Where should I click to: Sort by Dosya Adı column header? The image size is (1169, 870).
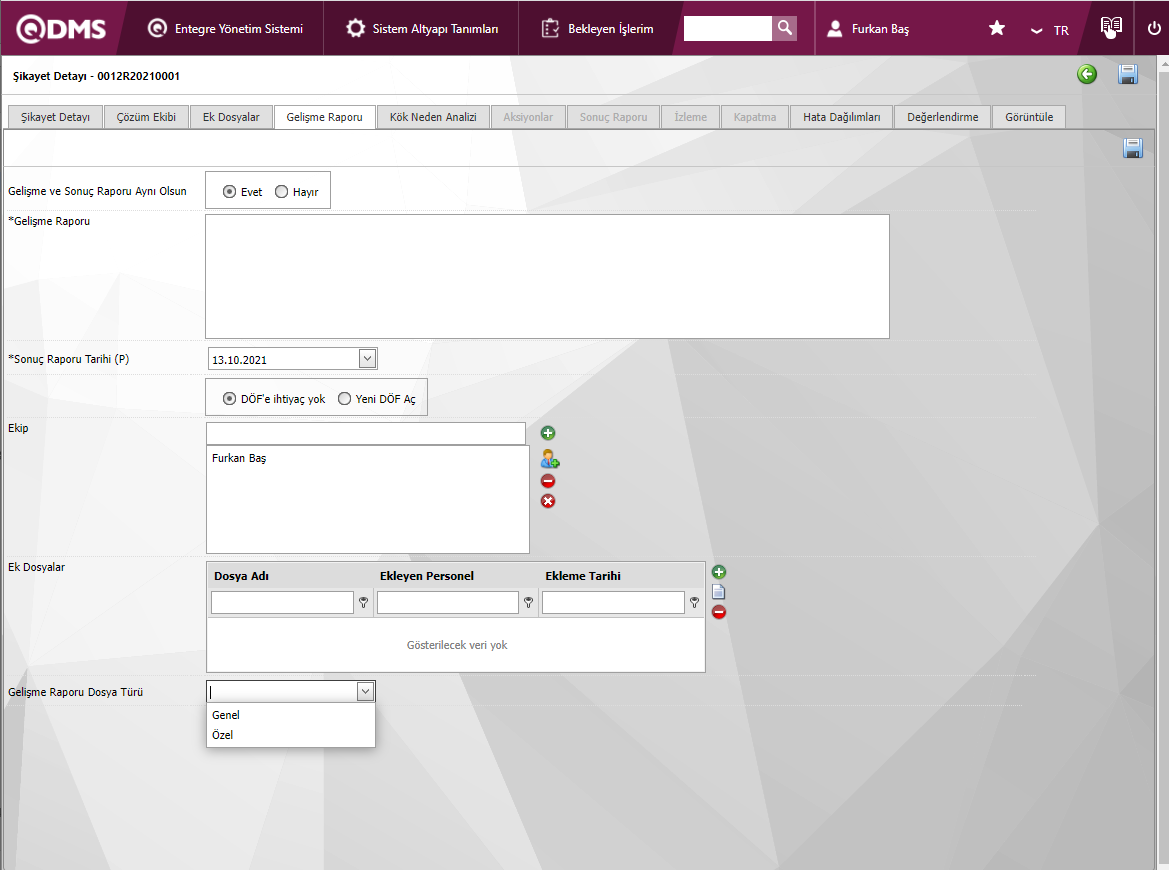pos(242,576)
